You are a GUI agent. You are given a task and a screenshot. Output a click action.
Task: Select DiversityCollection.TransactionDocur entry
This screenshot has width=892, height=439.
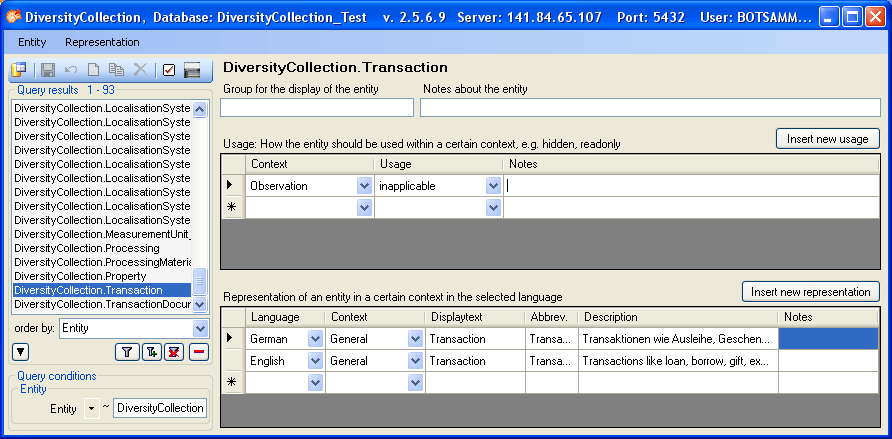point(102,304)
